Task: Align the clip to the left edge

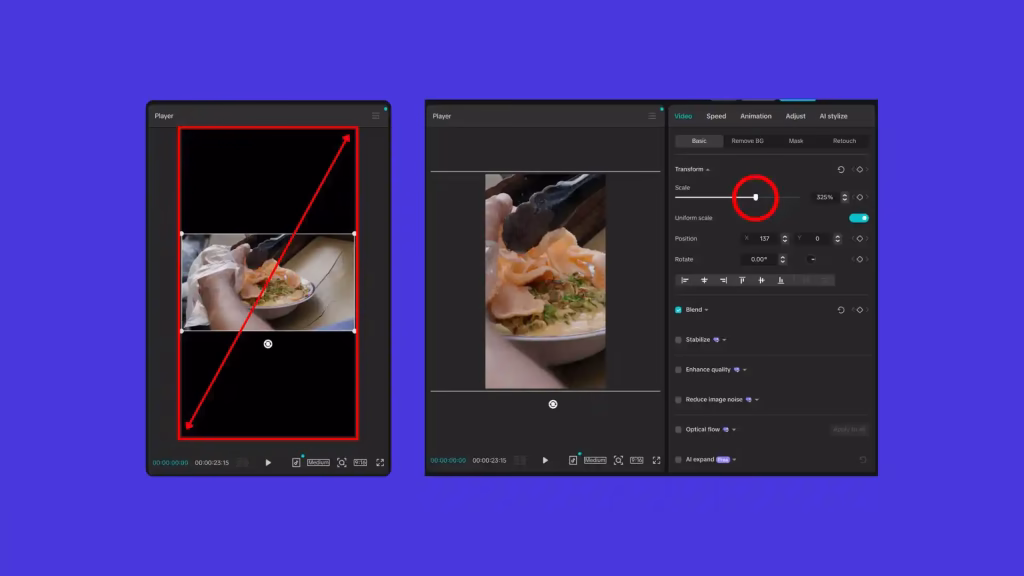Action: (685, 280)
